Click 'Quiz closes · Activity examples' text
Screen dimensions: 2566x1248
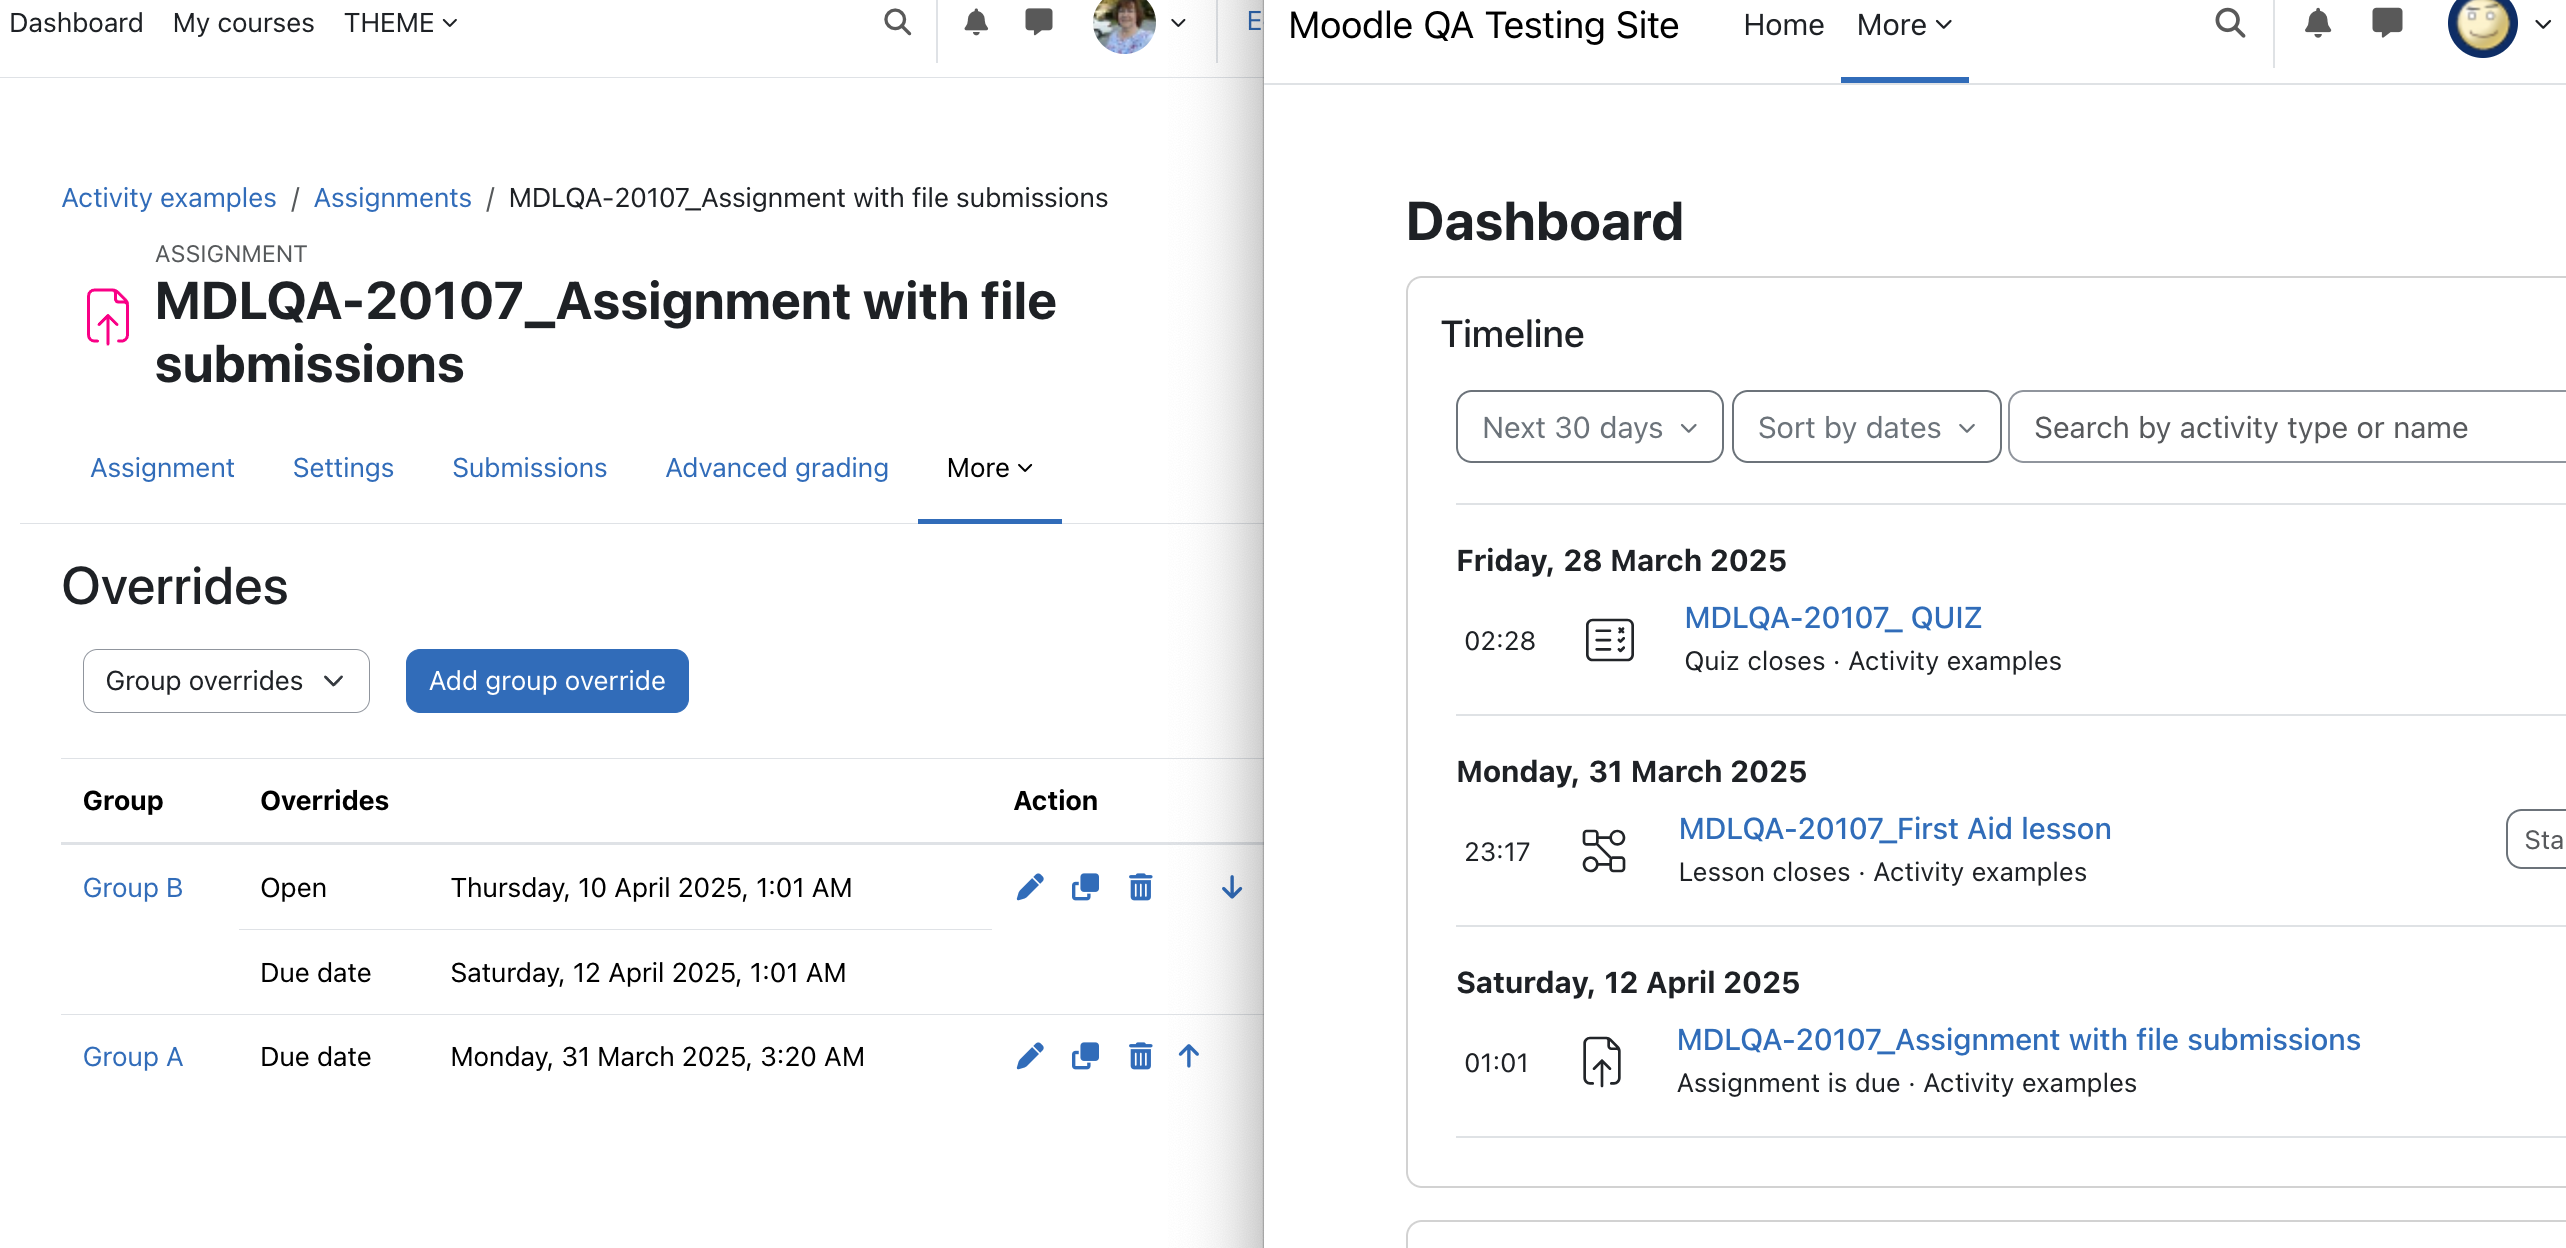1872,661
